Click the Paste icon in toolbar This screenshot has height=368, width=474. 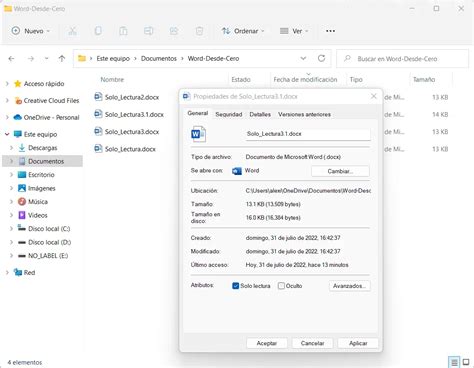(123, 31)
